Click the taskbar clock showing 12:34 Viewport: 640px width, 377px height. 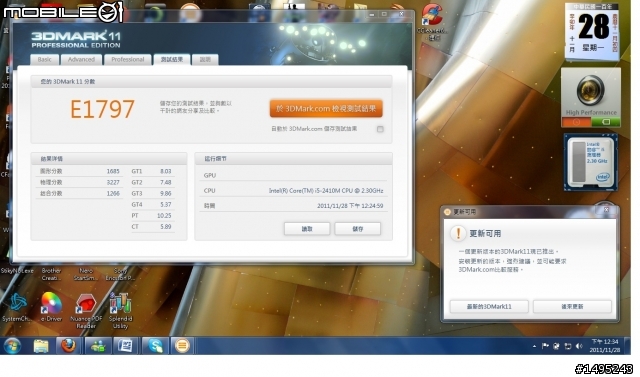click(605, 346)
